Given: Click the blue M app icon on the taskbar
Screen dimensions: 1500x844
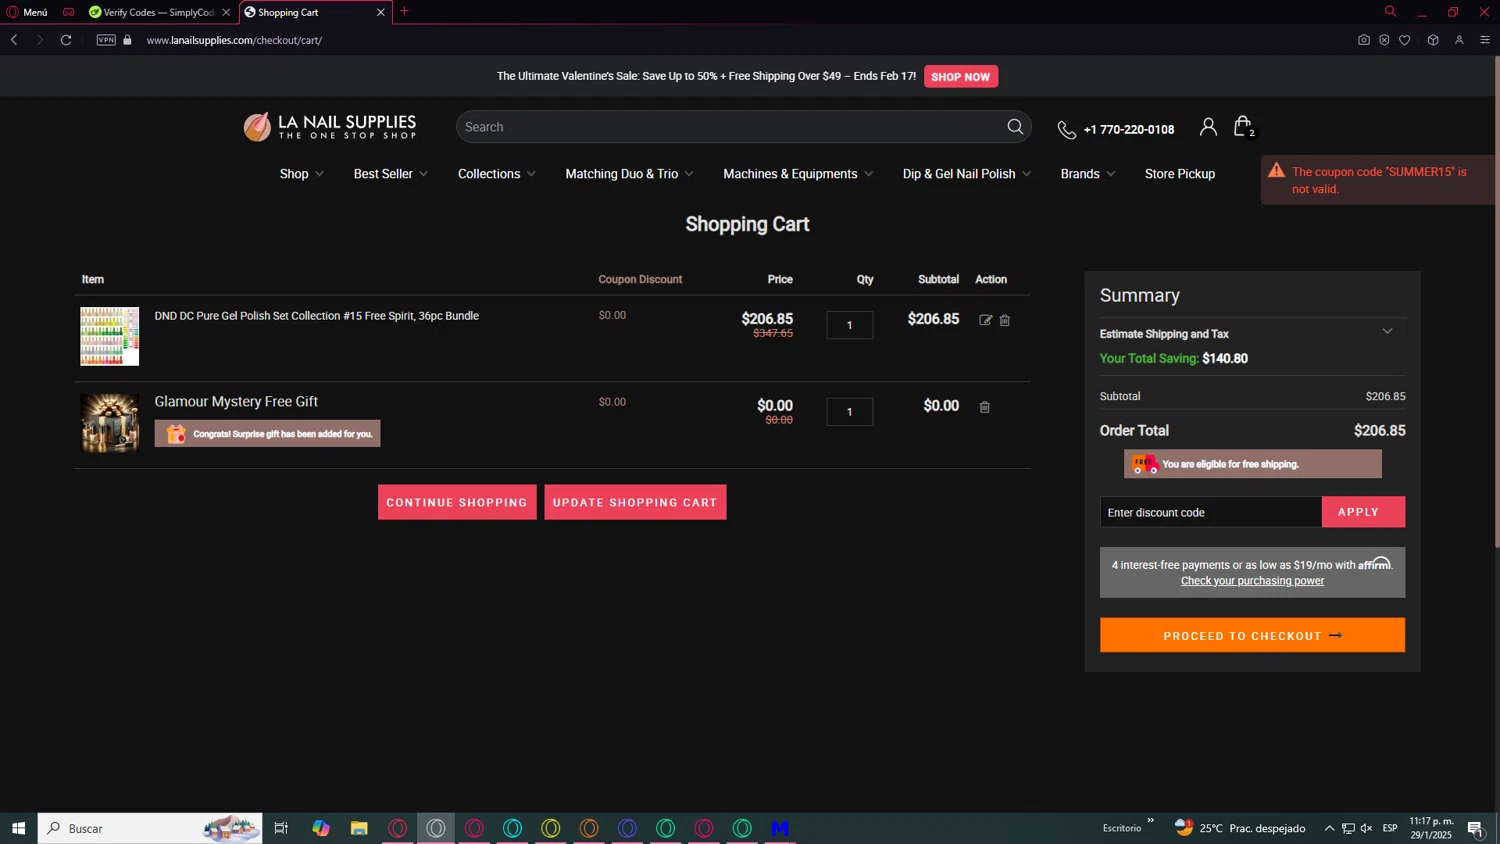Looking at the screenshot, I should [x=780, y=828].
